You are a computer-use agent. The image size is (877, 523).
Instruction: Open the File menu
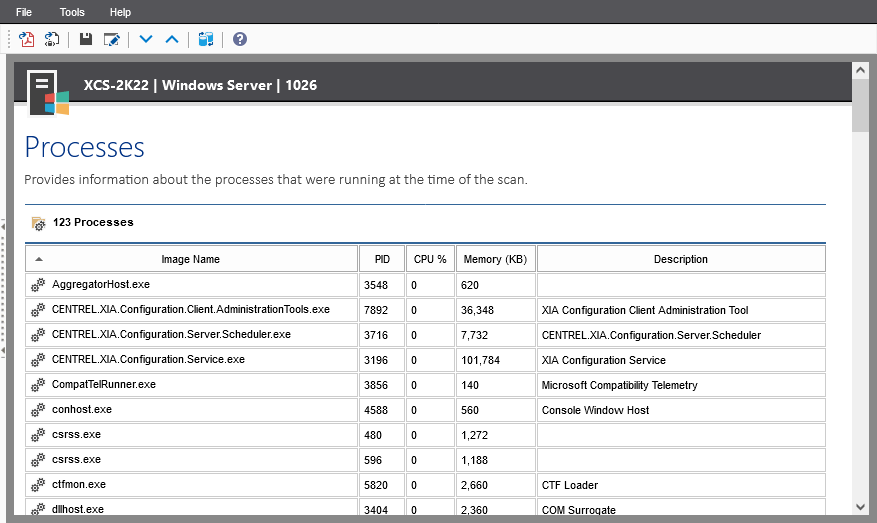pyautogui.click(x=23, y=12)
